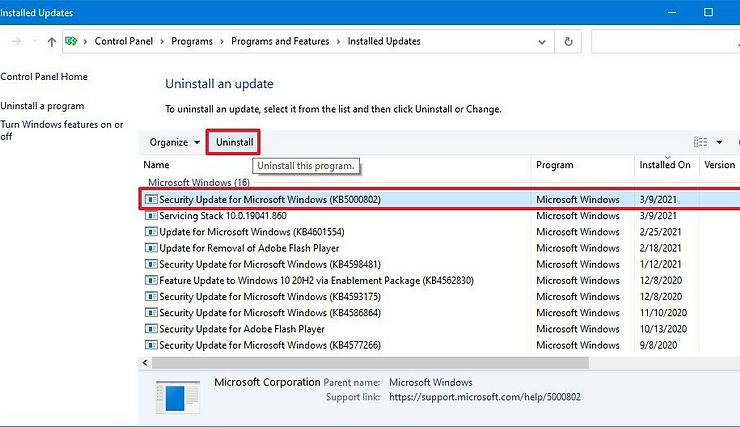The width and height of the screenshot is (740, 427).
Task: Click the horizontal scrollbar thumb
Action: tap(370, 363)
